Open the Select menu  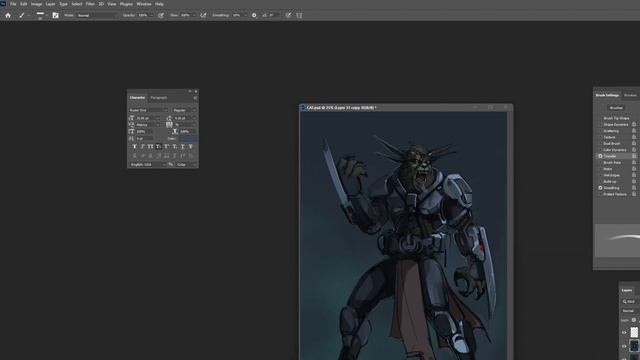tap(77, 4)
